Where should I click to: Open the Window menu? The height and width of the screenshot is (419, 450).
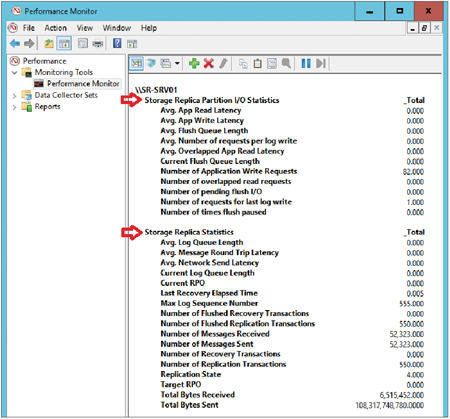pyautogui.click(x=117, y=28)
